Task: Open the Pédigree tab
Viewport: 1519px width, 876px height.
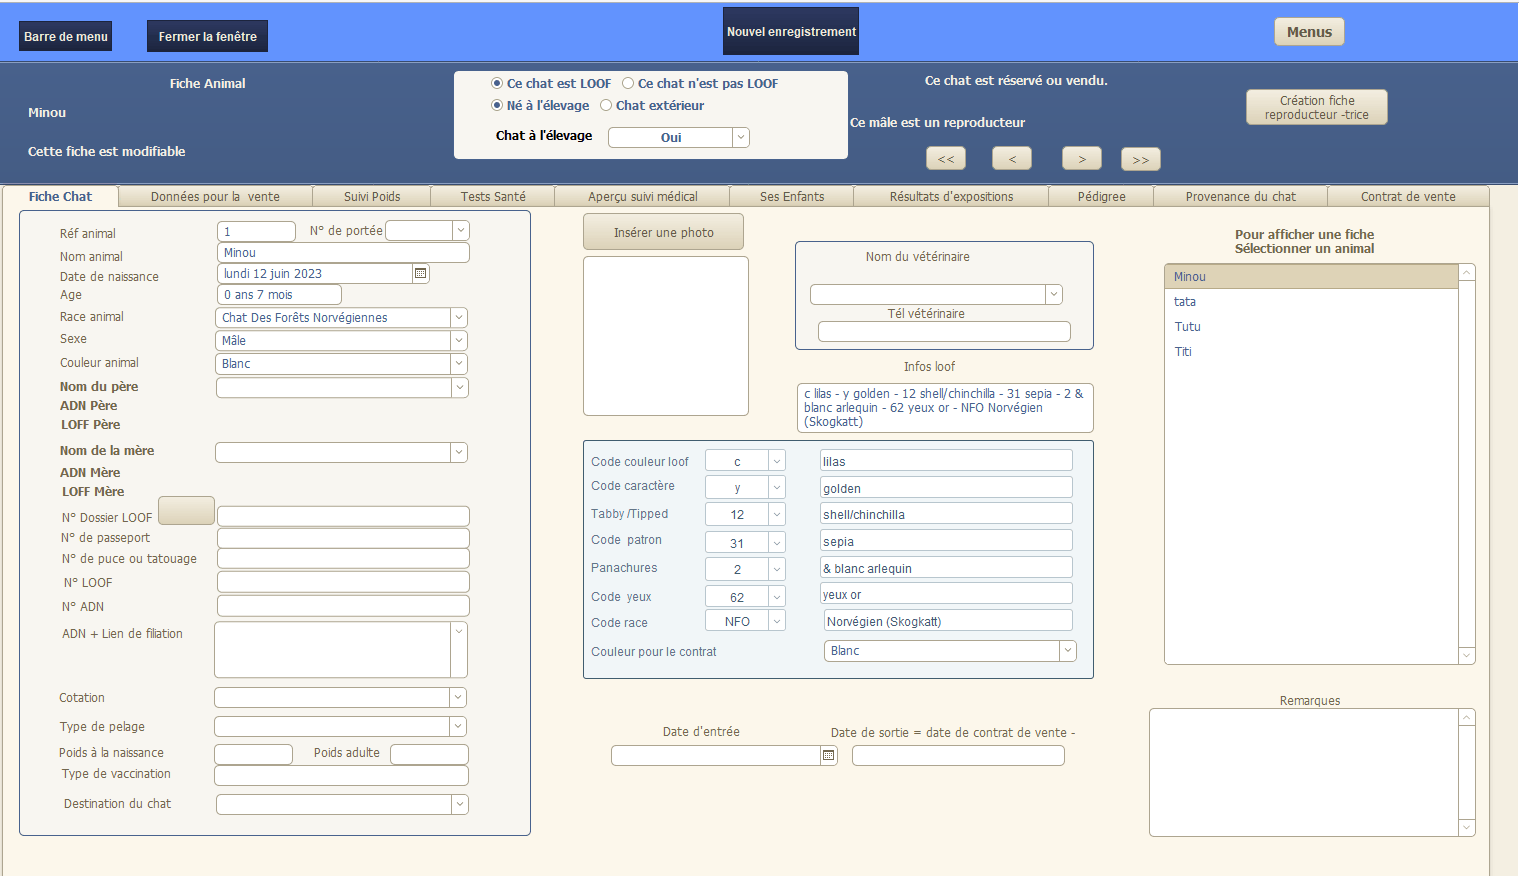Action: coord(1100,196)
